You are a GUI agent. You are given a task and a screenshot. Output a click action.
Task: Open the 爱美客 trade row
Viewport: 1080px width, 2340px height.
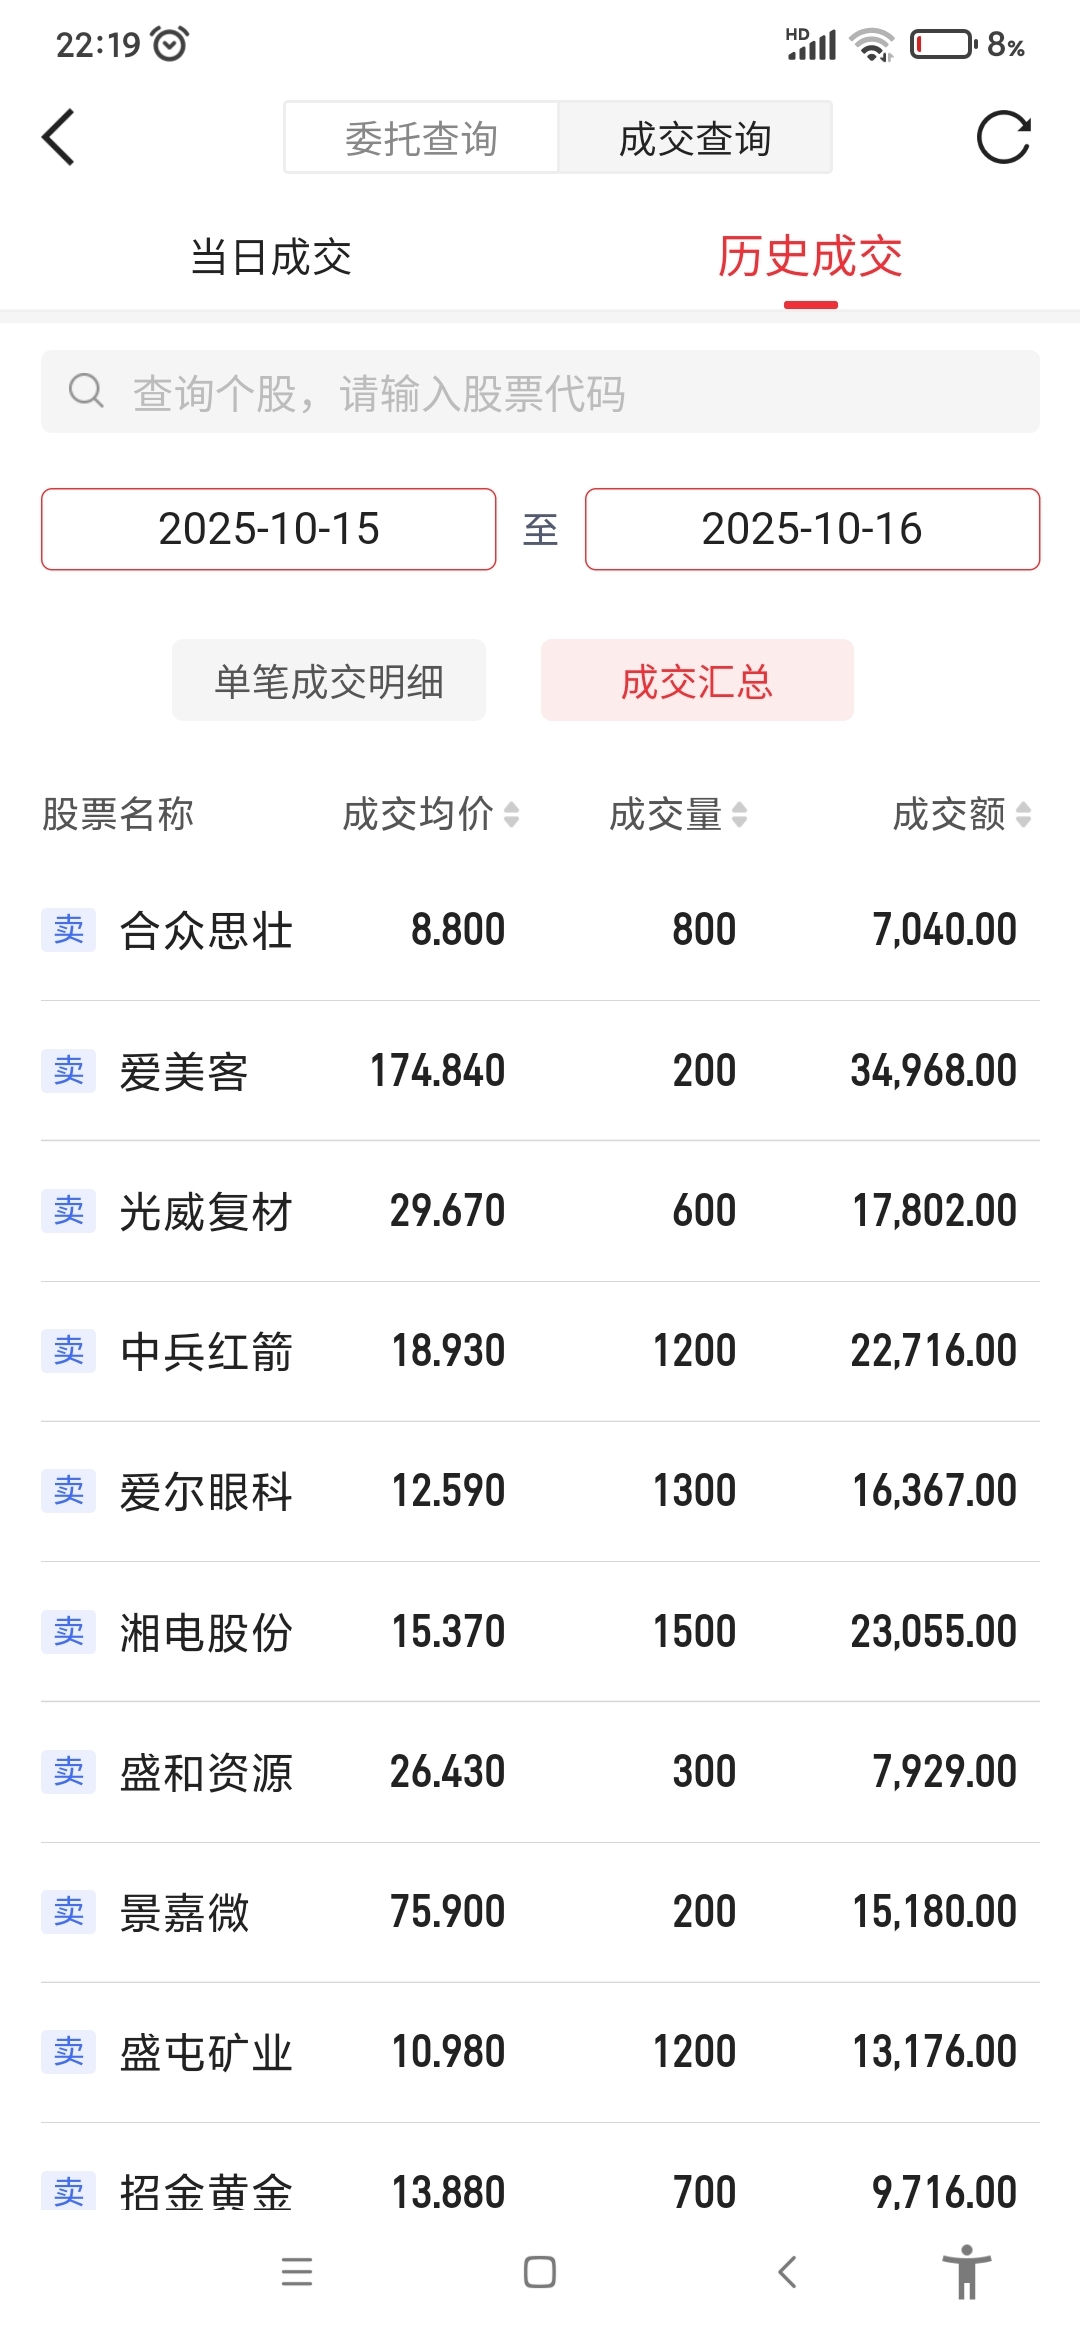pos(540,1071)
